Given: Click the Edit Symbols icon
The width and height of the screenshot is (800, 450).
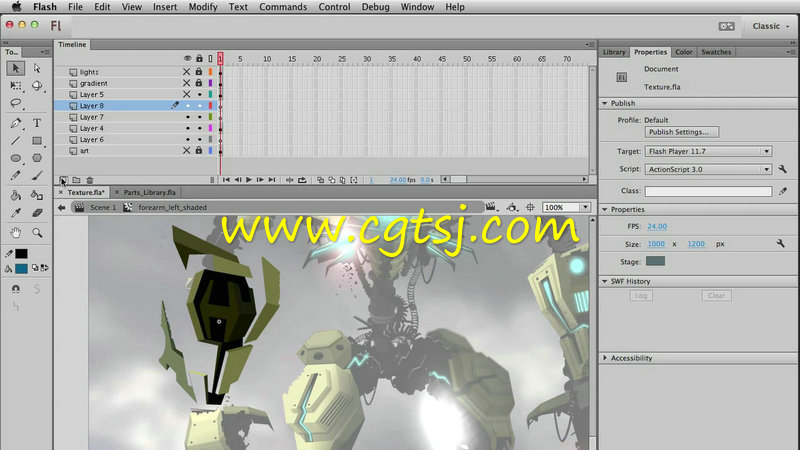Looking at the screenshot, I should point(511,207).
